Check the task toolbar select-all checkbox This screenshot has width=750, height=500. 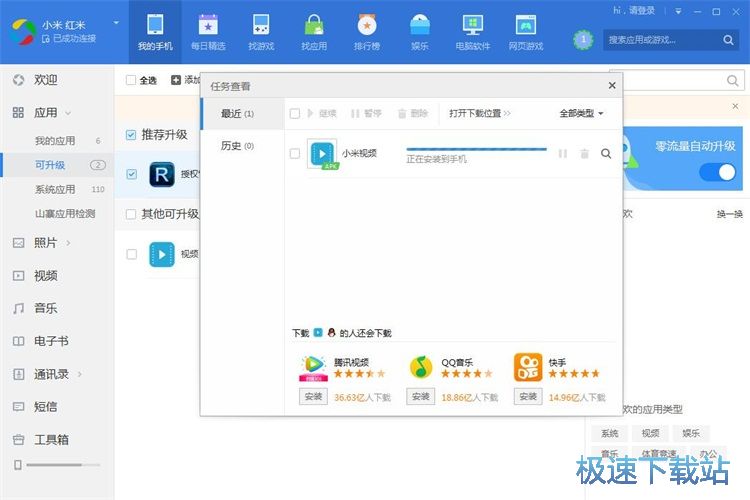click(295, 113)
